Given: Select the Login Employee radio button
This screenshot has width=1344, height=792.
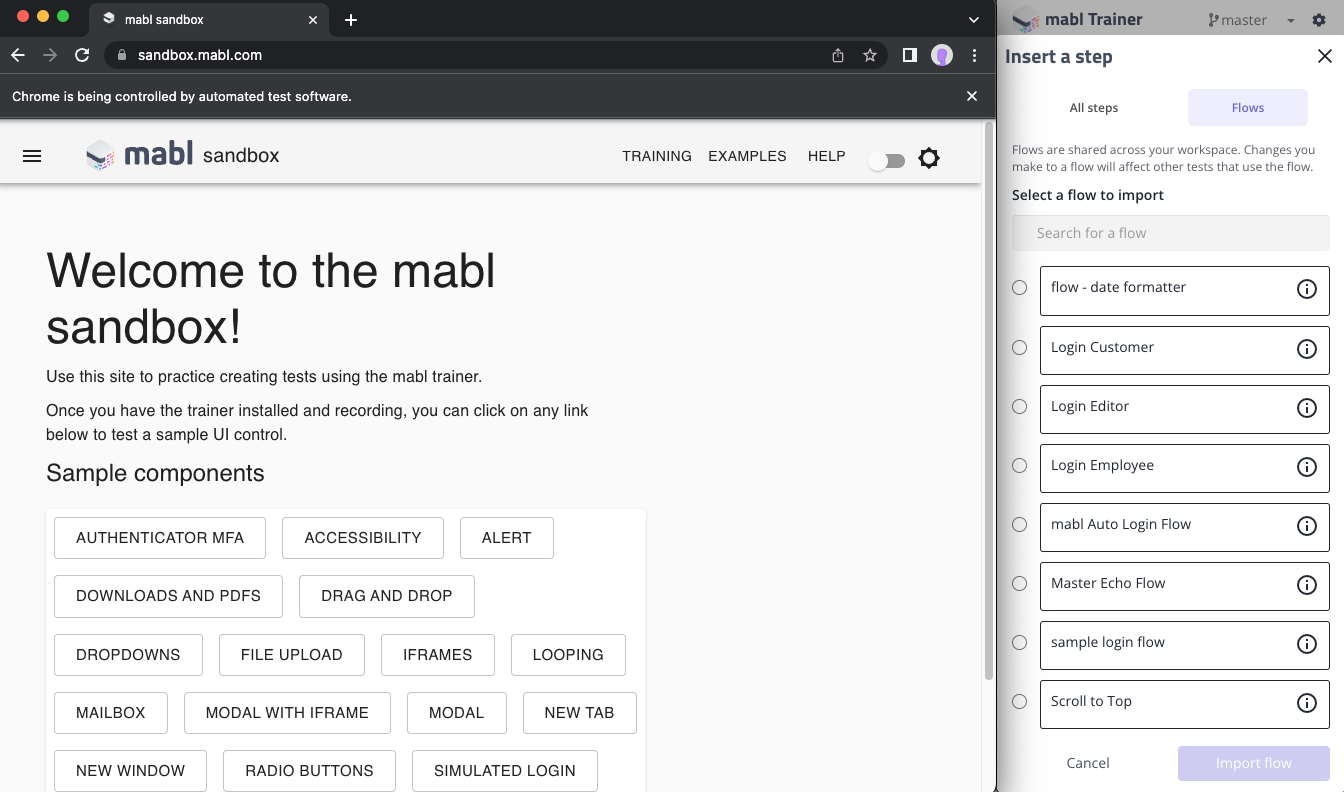Looking at the screenshot, I should (x=1019, y=466).
